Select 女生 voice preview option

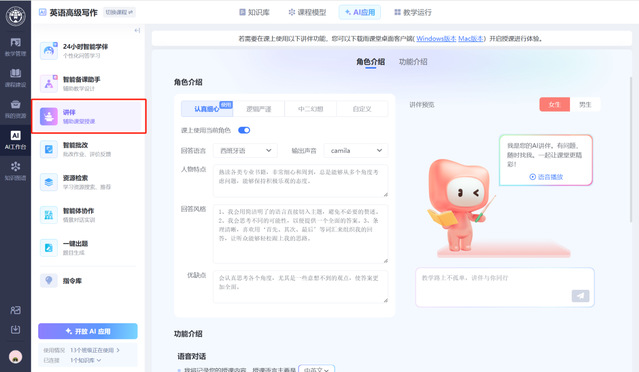tap(554, 105)
